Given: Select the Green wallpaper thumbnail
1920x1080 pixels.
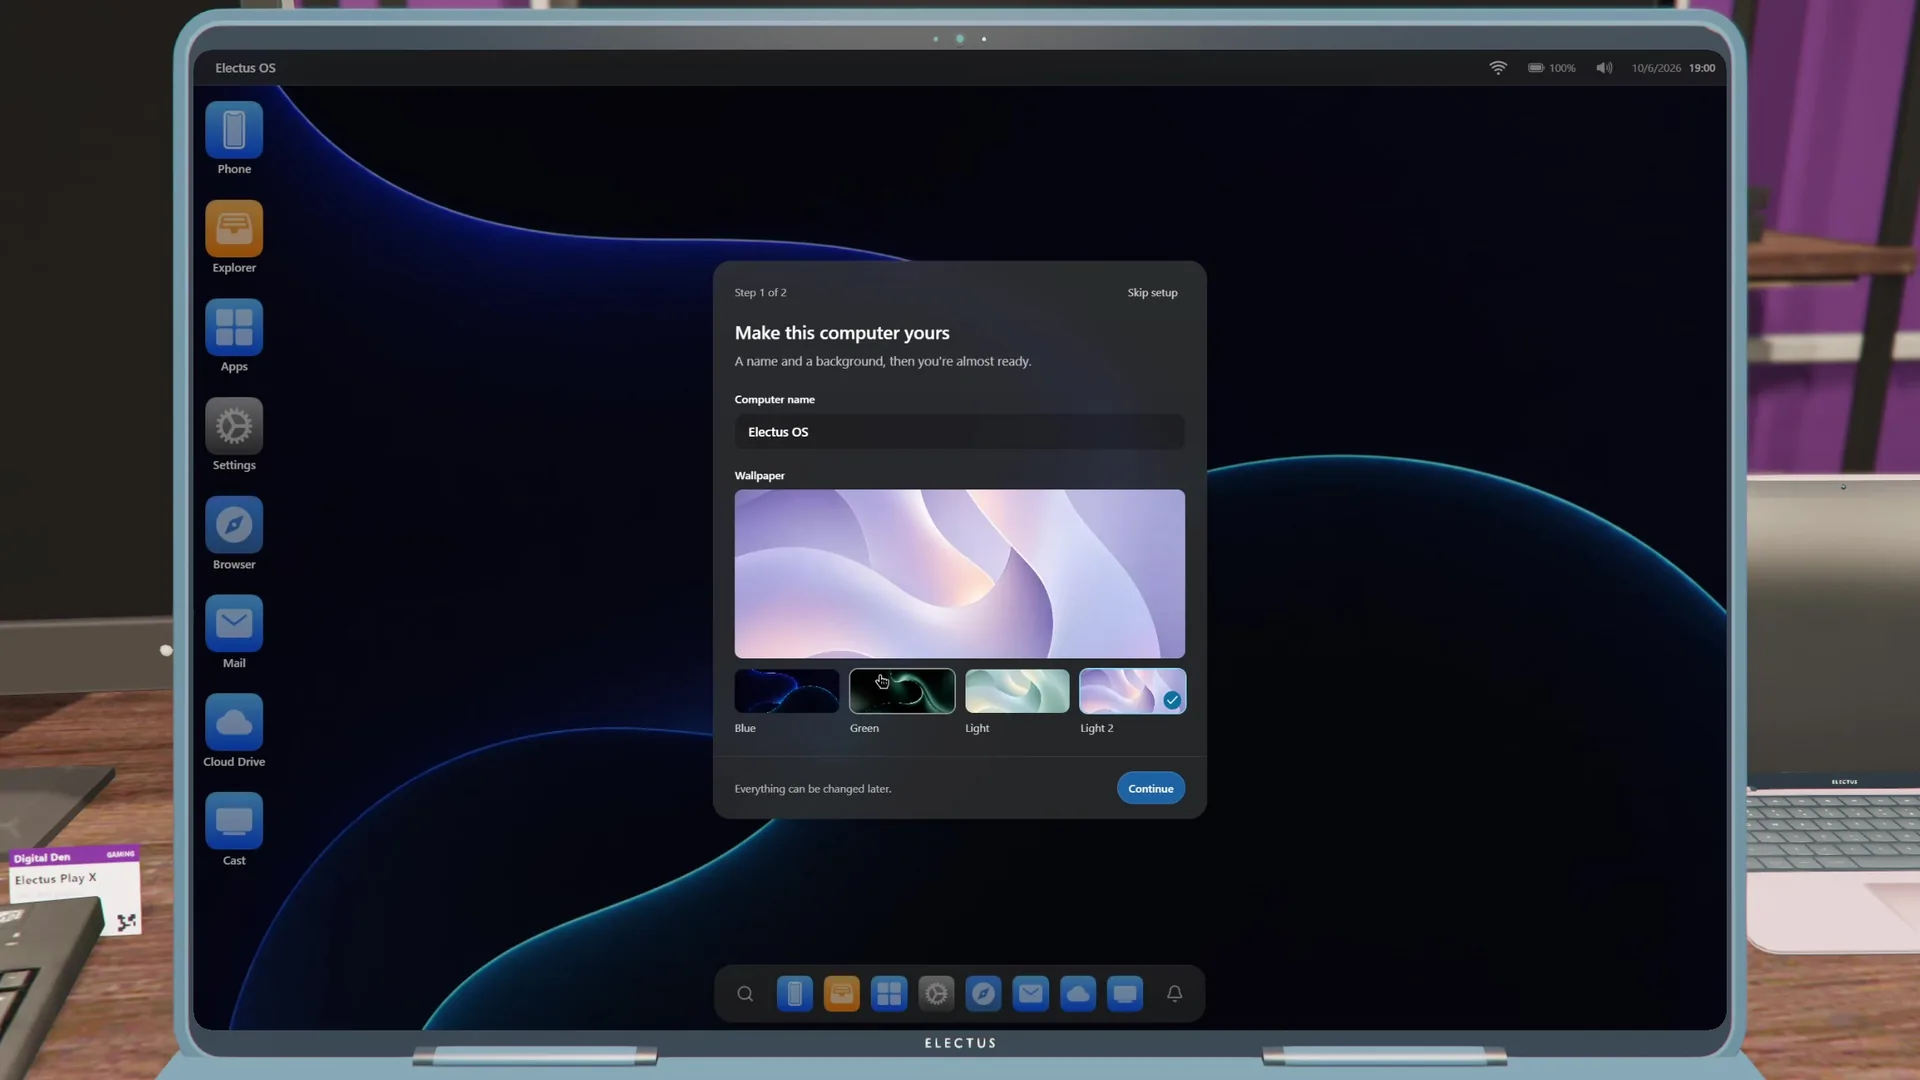Looking at the screenshot, I should click(x=902, y=691).
